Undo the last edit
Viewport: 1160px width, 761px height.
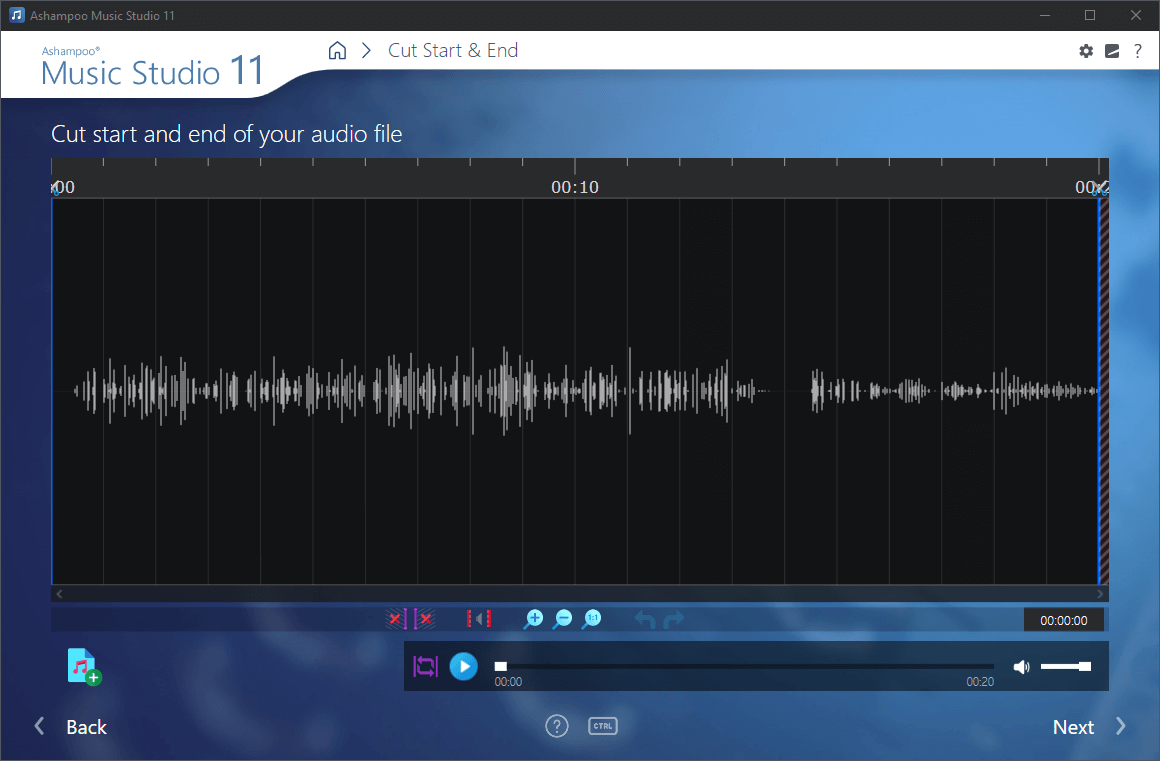(x=645, y=619)
